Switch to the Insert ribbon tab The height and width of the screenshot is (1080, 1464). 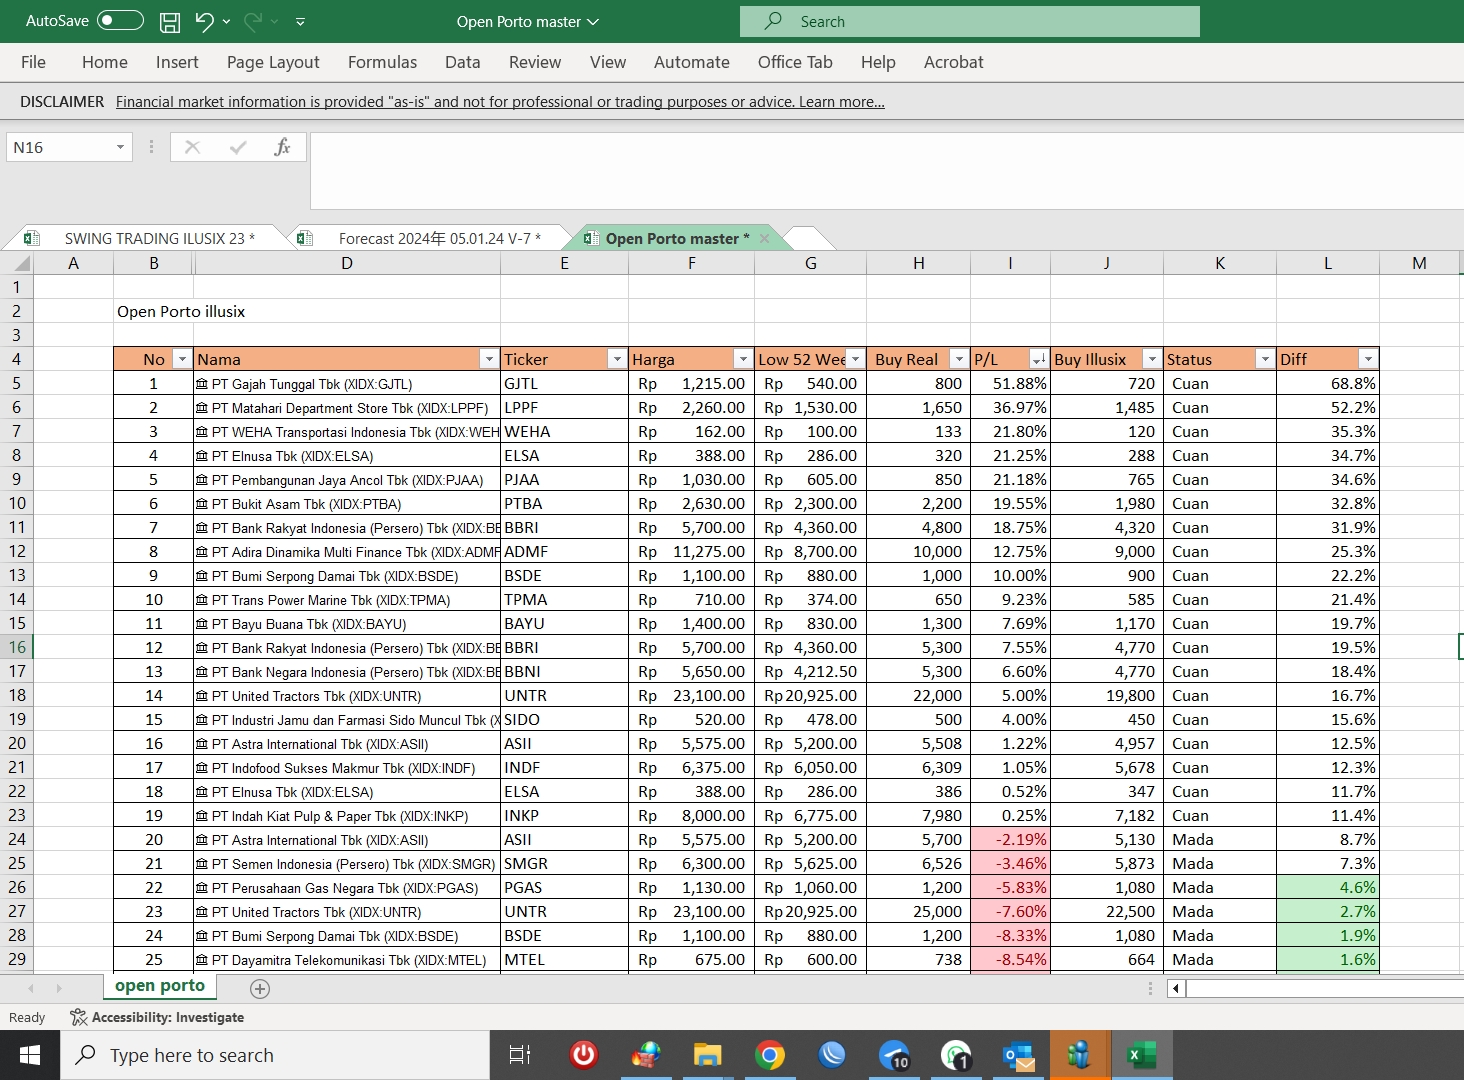(177, 62)
